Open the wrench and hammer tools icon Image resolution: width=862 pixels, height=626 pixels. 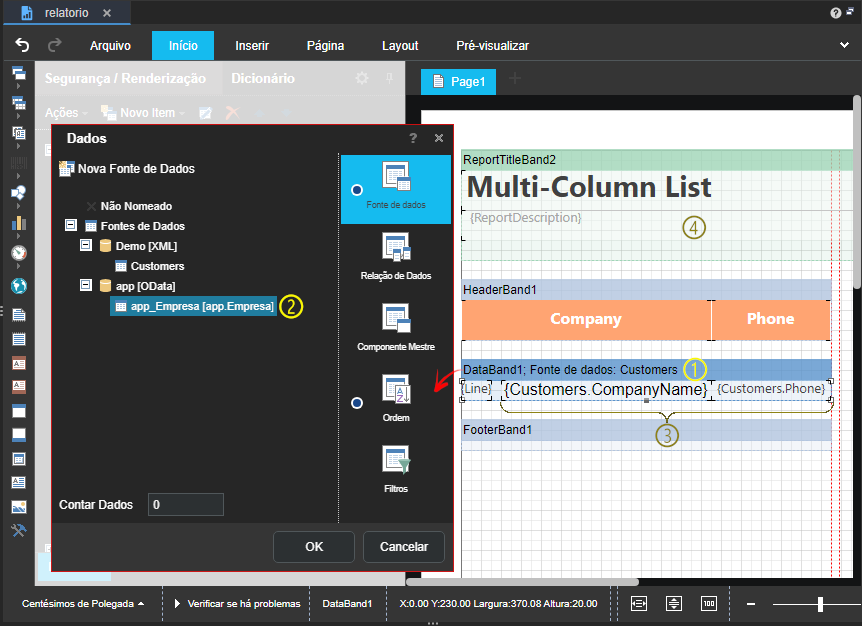[19, 530]
